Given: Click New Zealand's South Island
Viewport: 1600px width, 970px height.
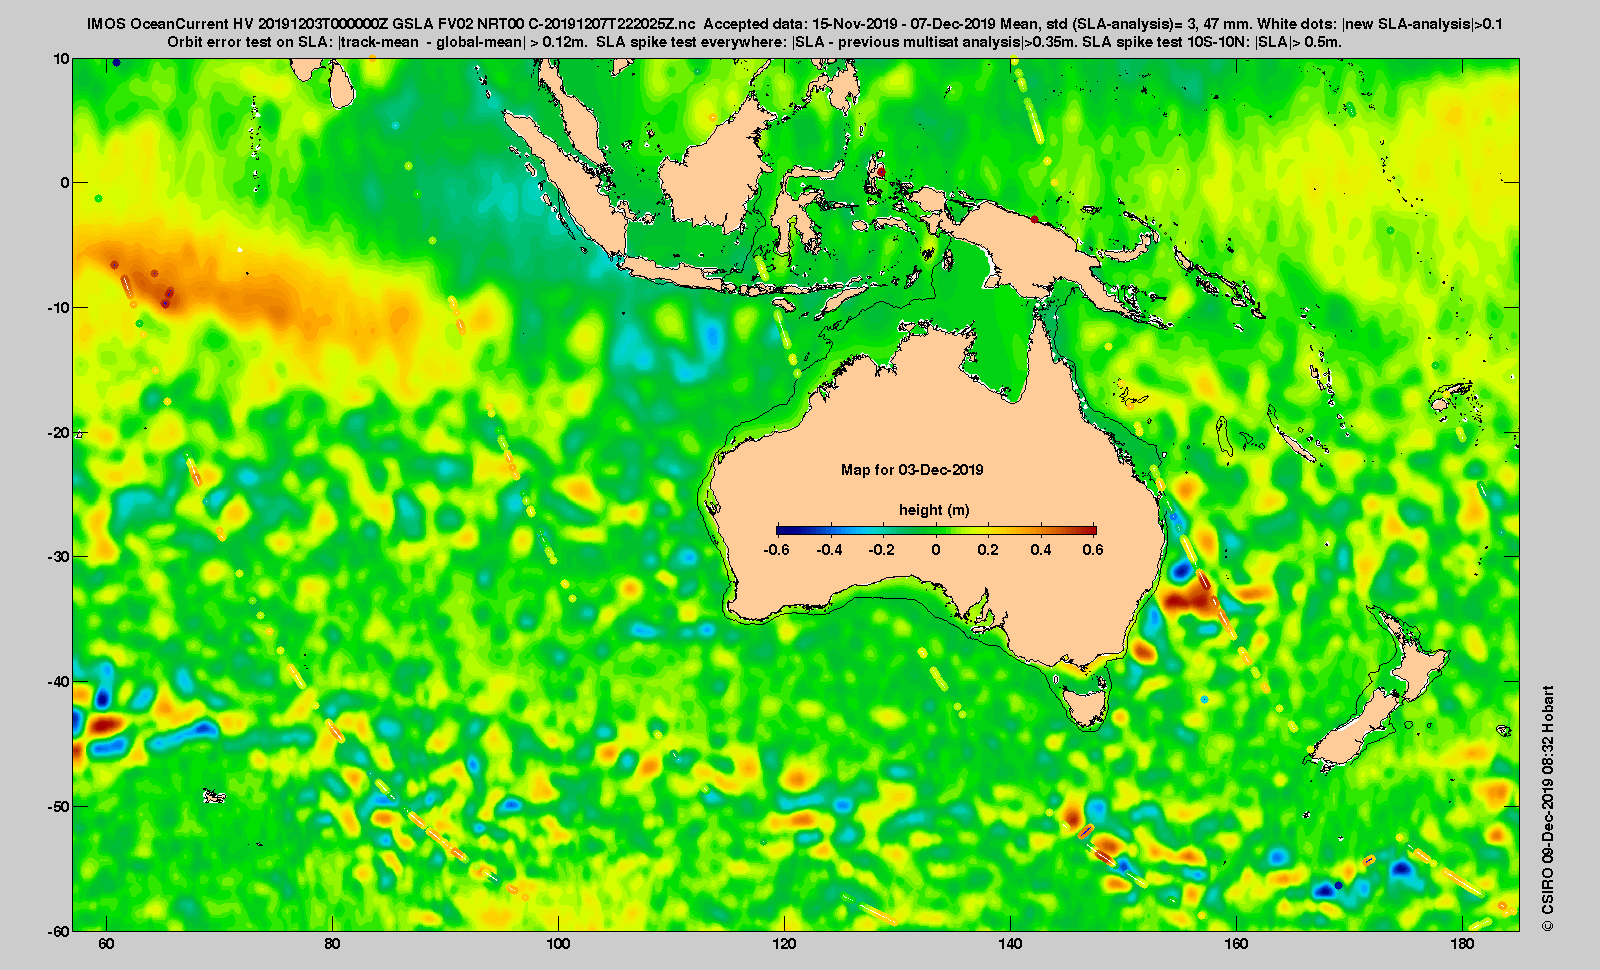Looking at the screenshot, I should tap(1352, 730).
